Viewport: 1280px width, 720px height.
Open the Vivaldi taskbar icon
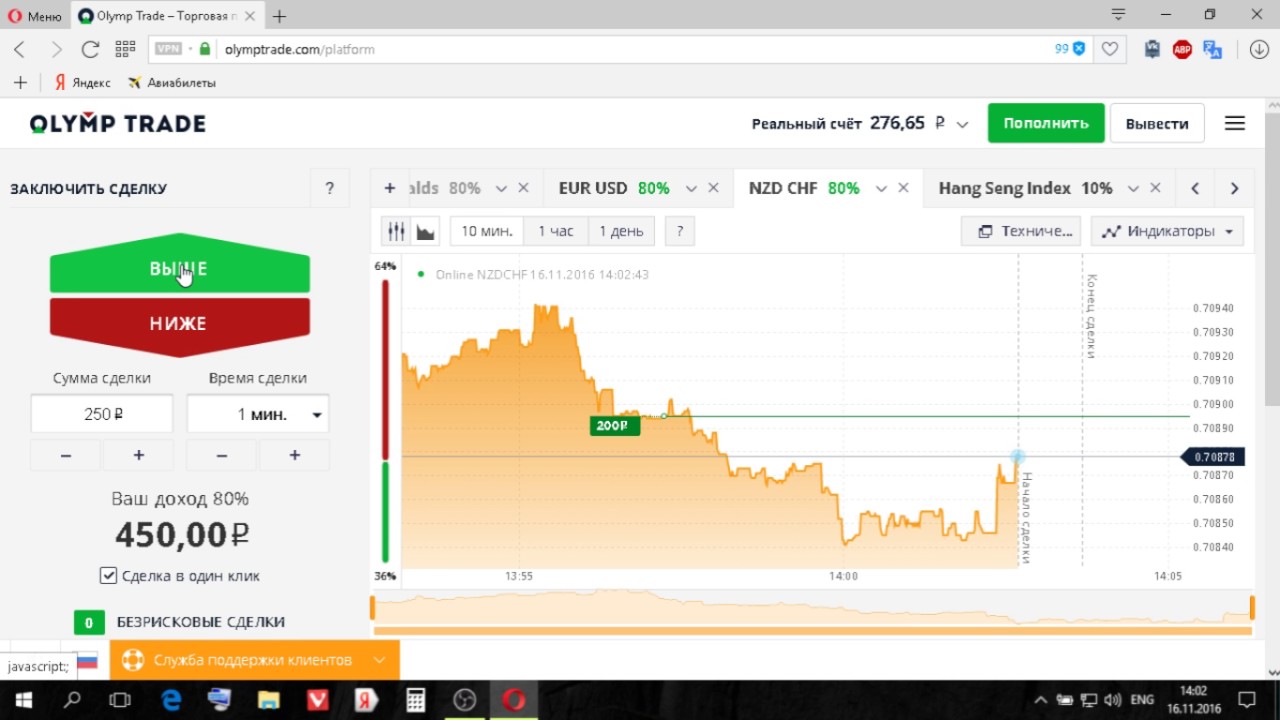pyautogui.click(x=317, y=700)
